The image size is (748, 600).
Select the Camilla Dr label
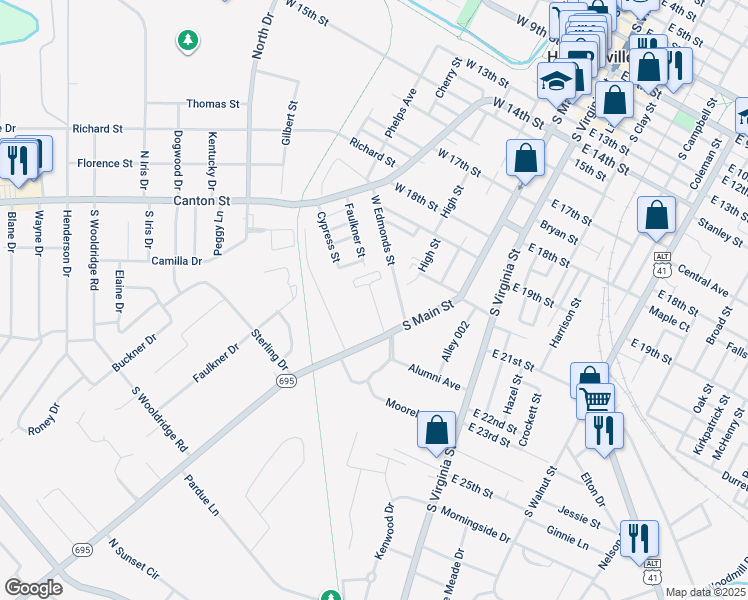point(177,261)
